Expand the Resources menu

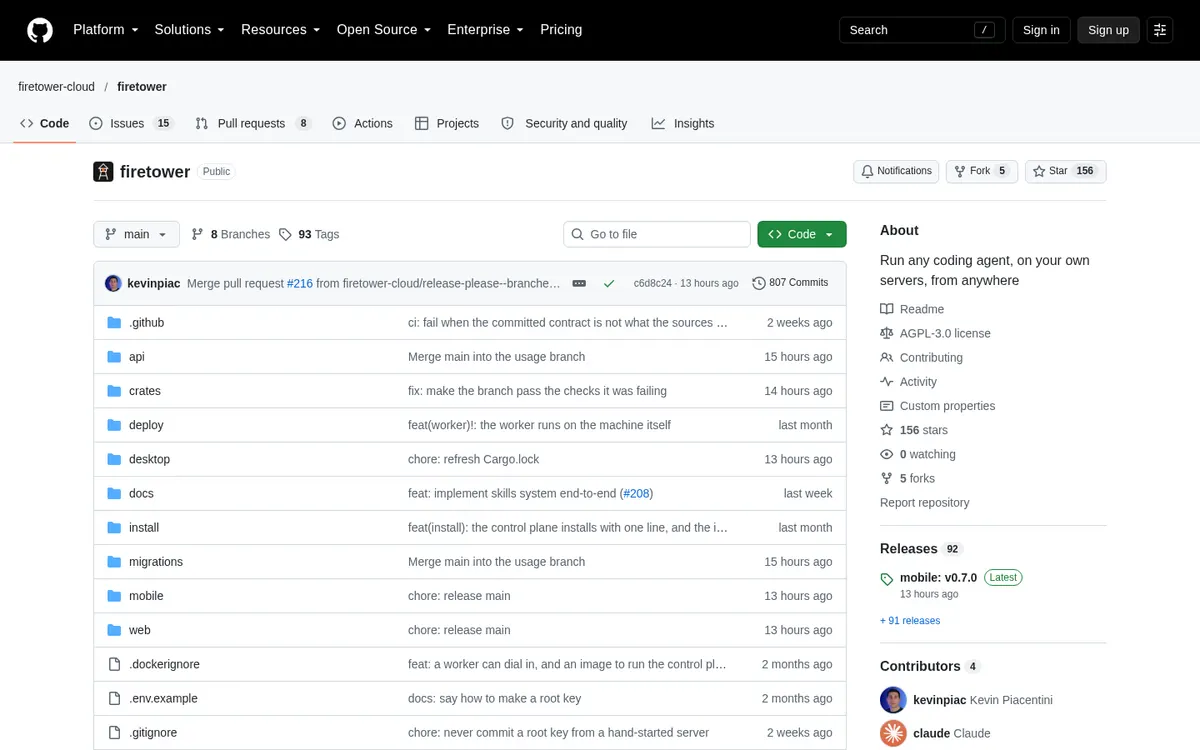pos(281,30)
